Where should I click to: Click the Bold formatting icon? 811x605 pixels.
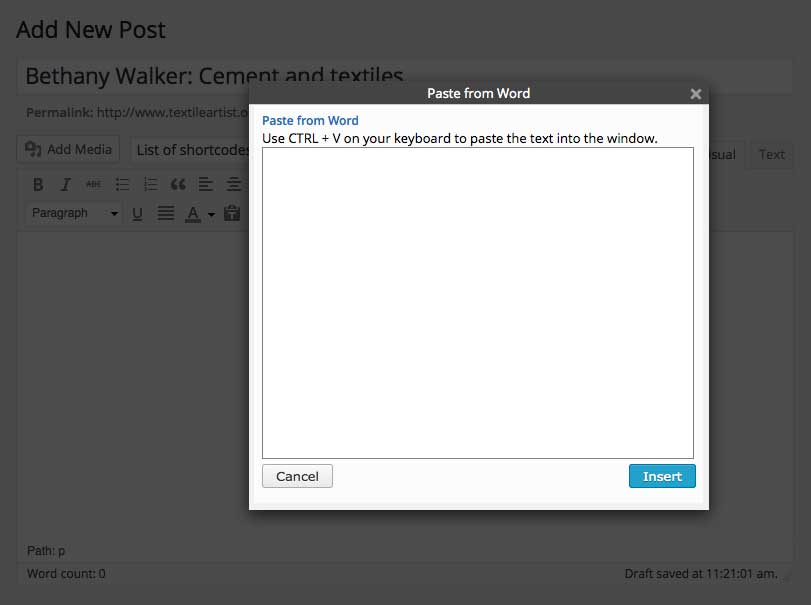(x=38, y=185)
